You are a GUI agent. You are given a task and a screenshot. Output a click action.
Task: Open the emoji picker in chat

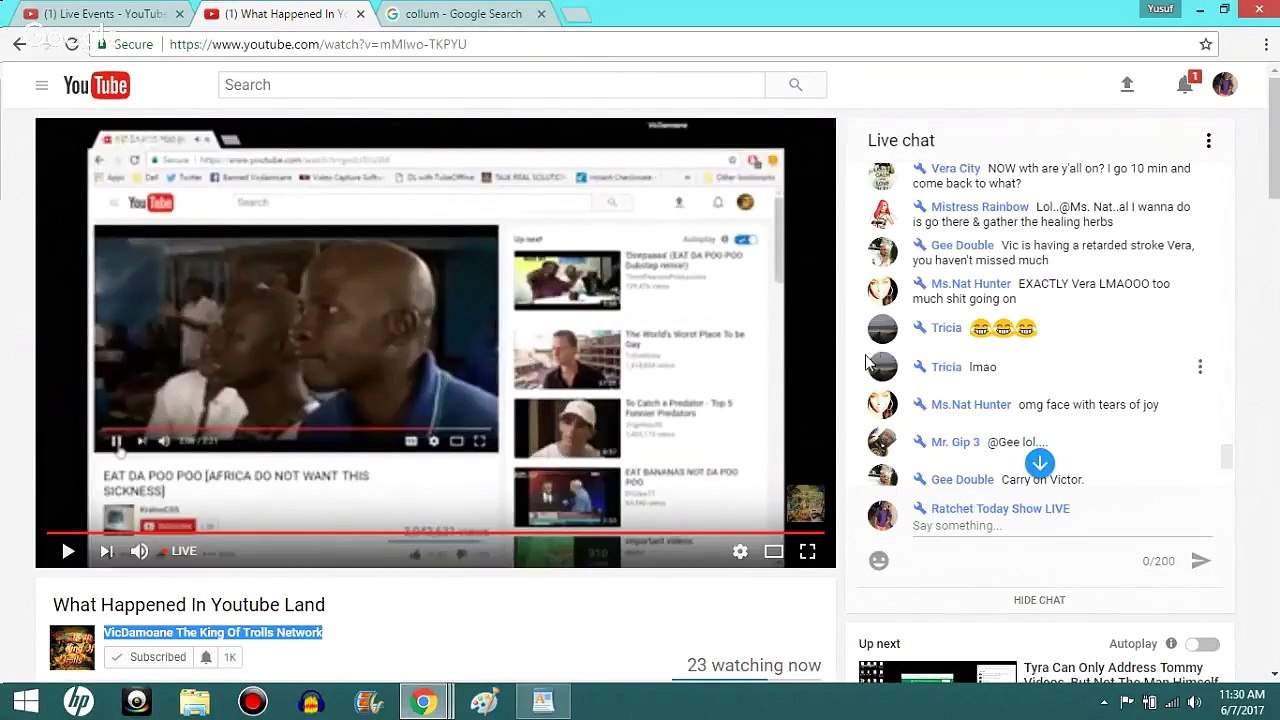[x=879, y=561]
